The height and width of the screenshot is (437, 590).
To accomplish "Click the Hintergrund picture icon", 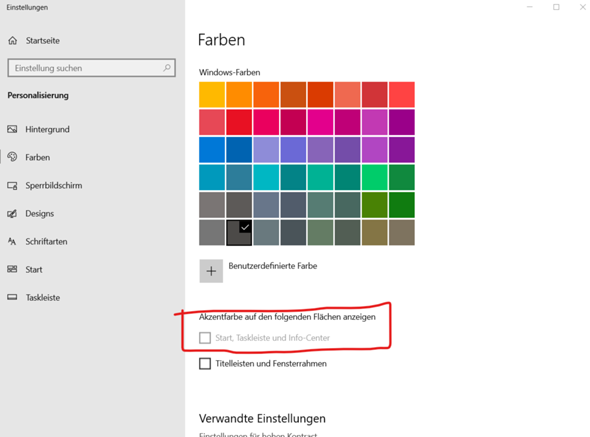I will (x=12, y=129).
